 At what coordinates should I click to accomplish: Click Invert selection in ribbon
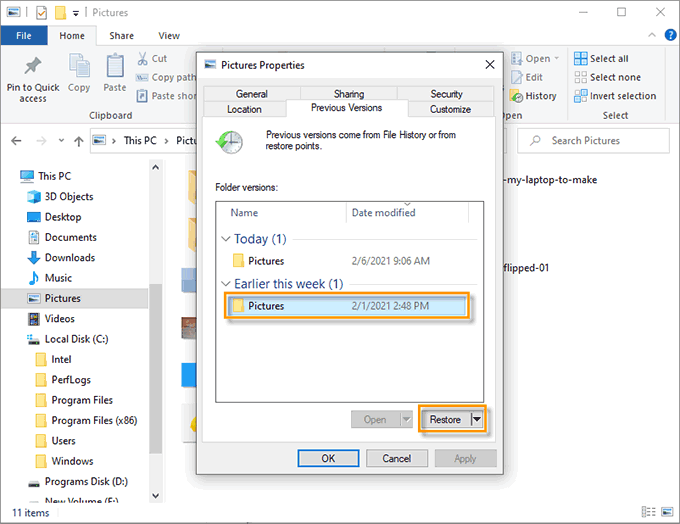click(615, 96)
